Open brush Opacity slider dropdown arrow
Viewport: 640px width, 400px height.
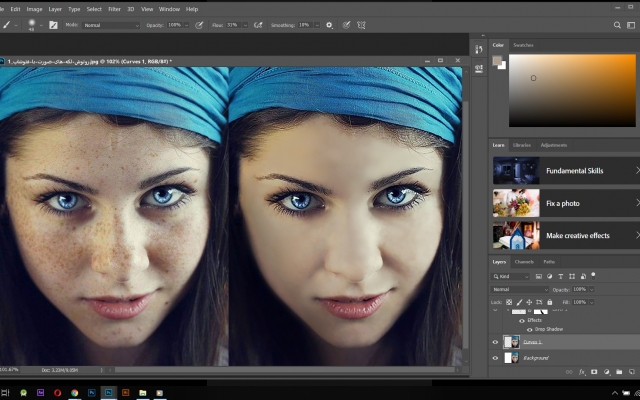(x=187, y=25)
